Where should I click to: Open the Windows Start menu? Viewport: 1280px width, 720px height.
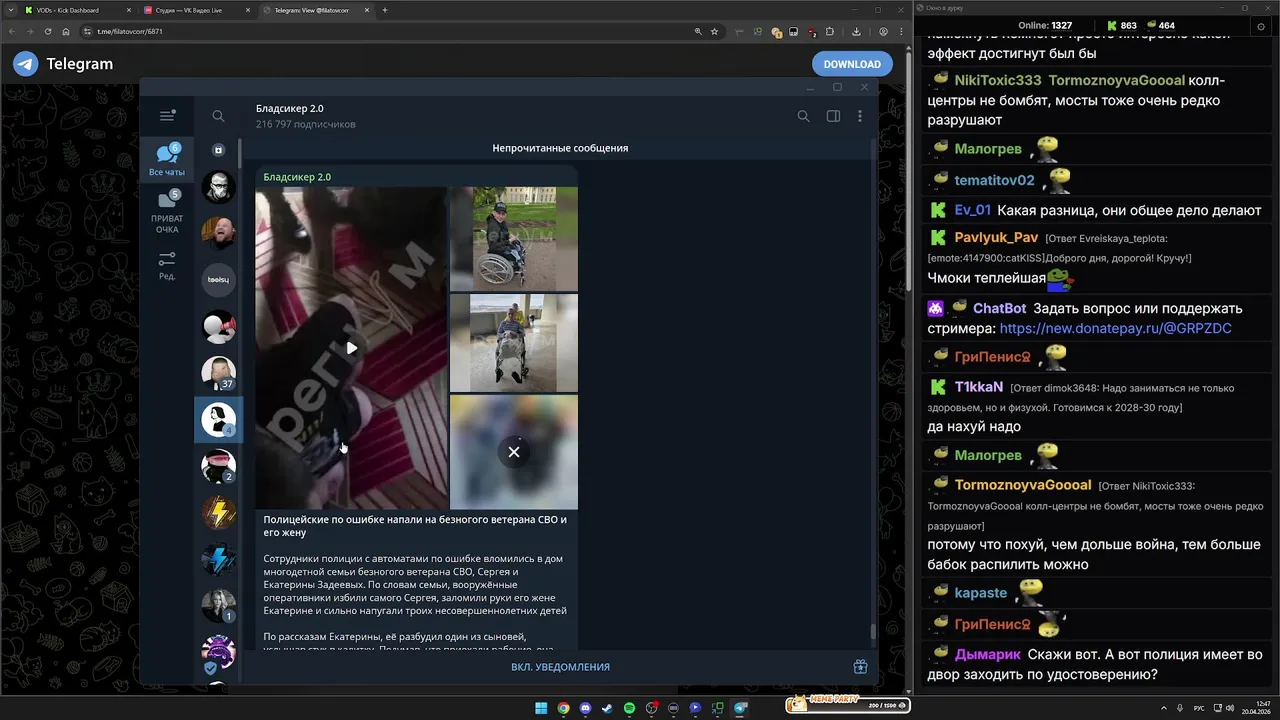pos(541,708)
